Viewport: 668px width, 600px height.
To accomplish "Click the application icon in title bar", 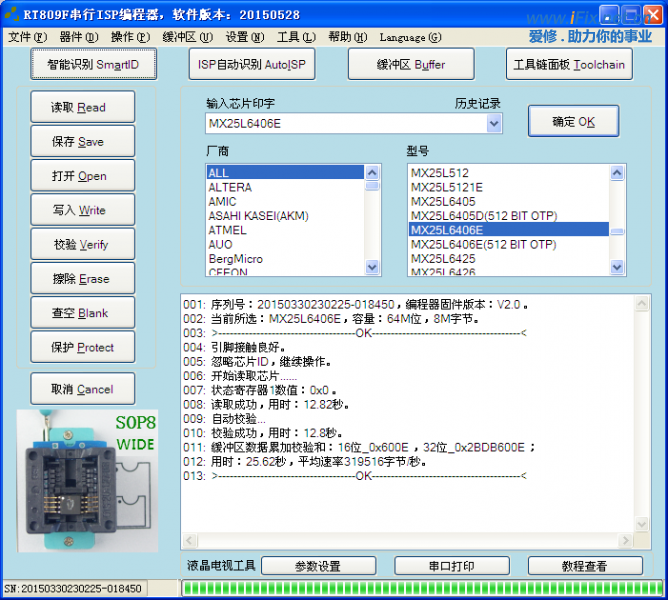I will coord(12,14).
